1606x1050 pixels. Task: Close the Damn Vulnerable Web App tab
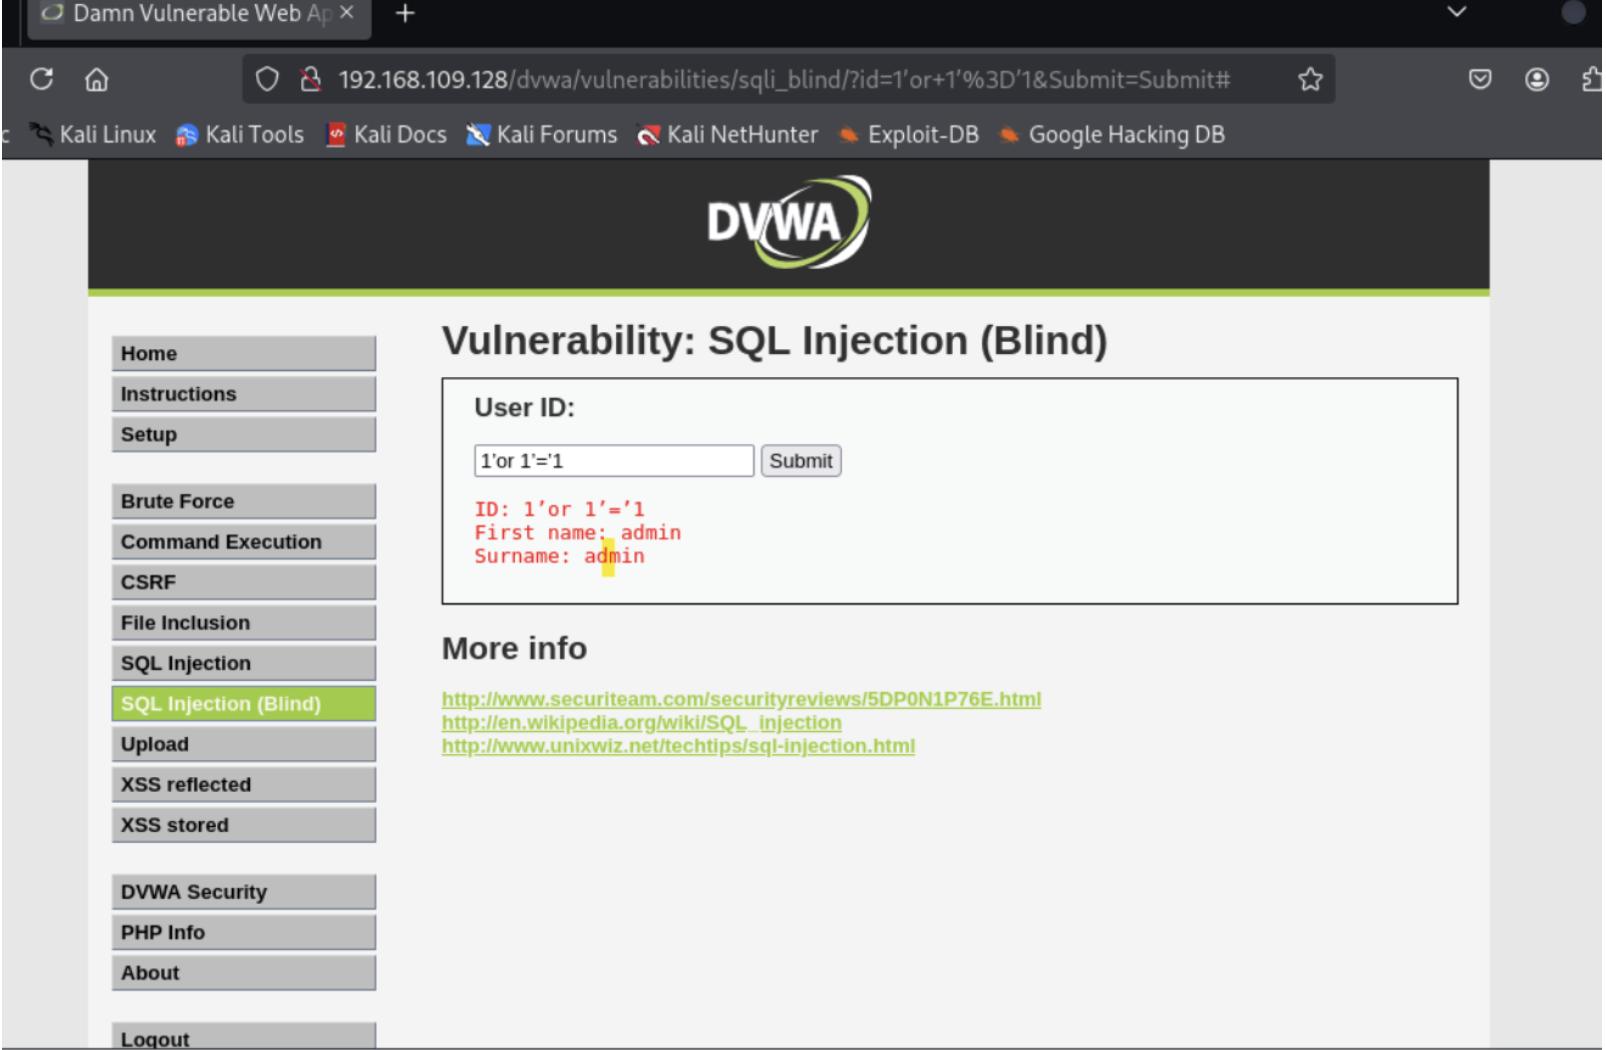pyautogui.click(x=346, y=13)
